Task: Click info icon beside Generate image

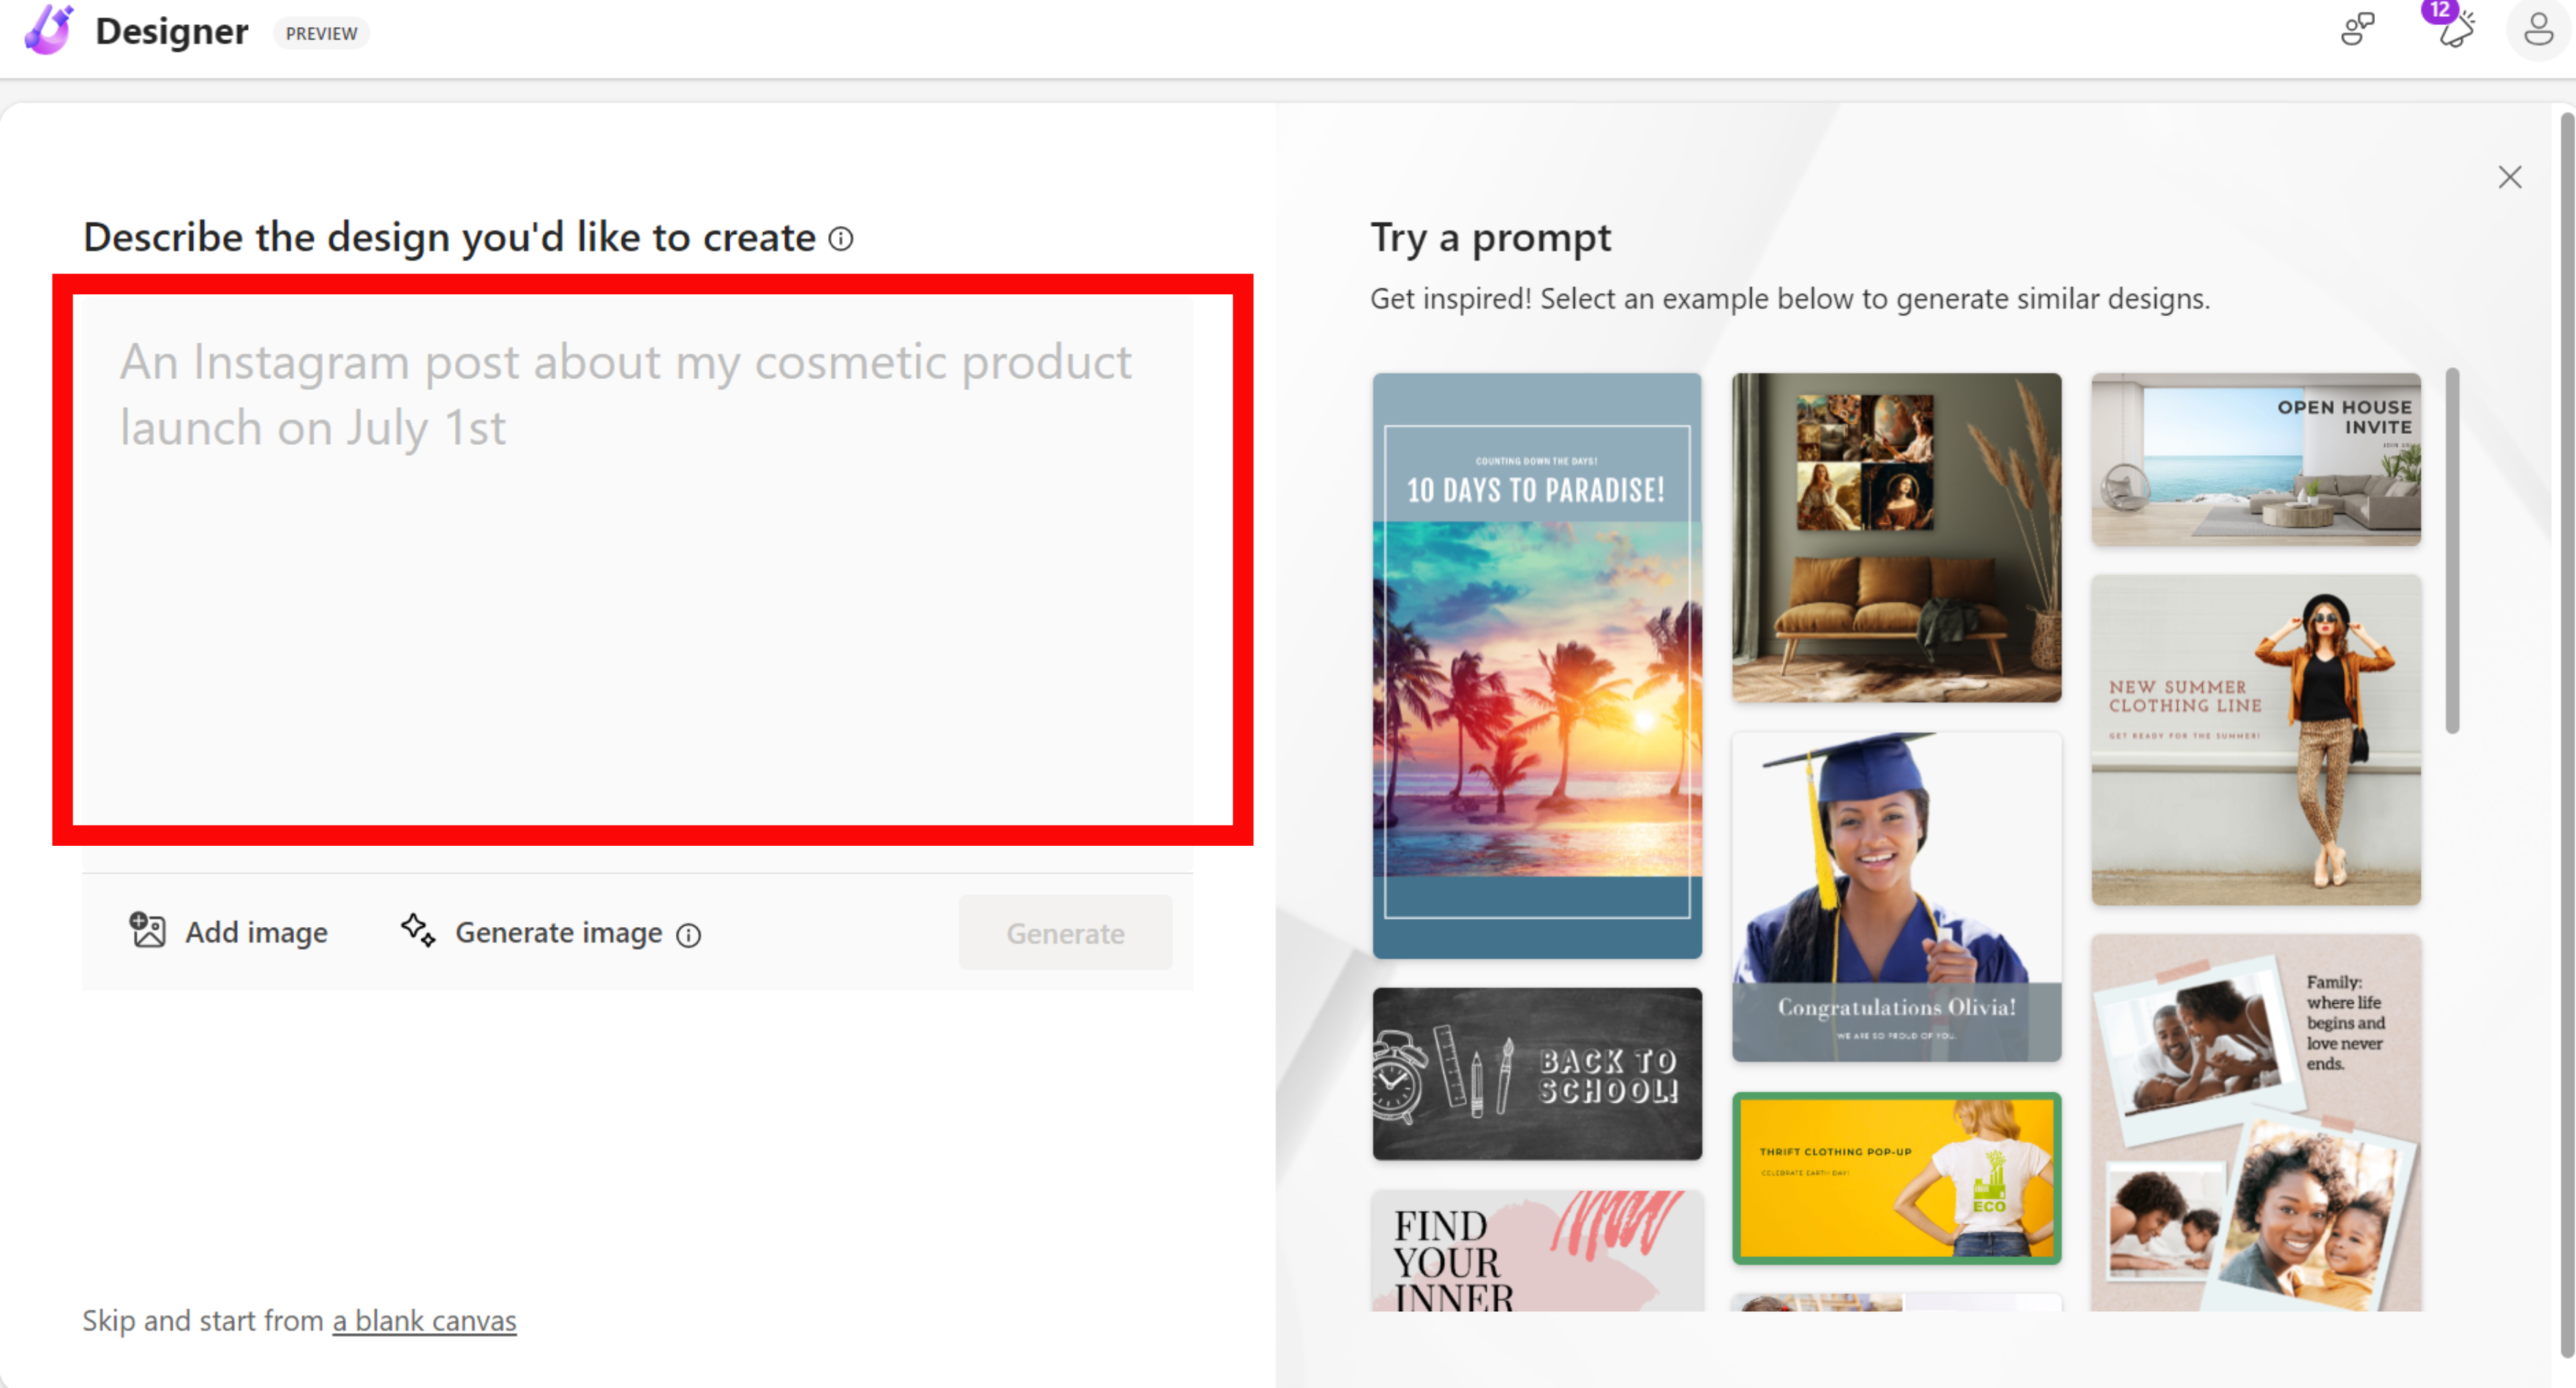Action: pyautogui.click(x=689, y=935)
